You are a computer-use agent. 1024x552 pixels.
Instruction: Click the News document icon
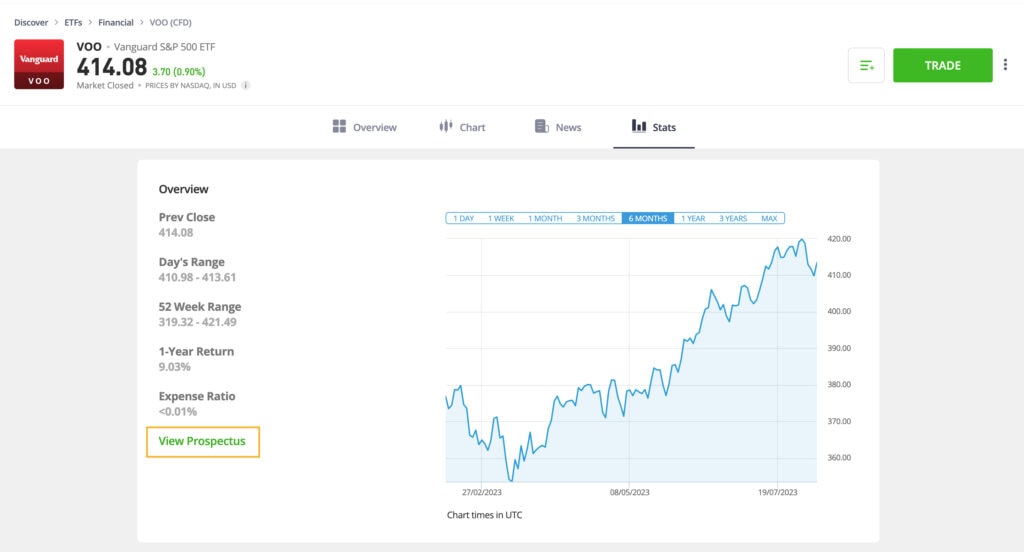(x=541, y=126)
